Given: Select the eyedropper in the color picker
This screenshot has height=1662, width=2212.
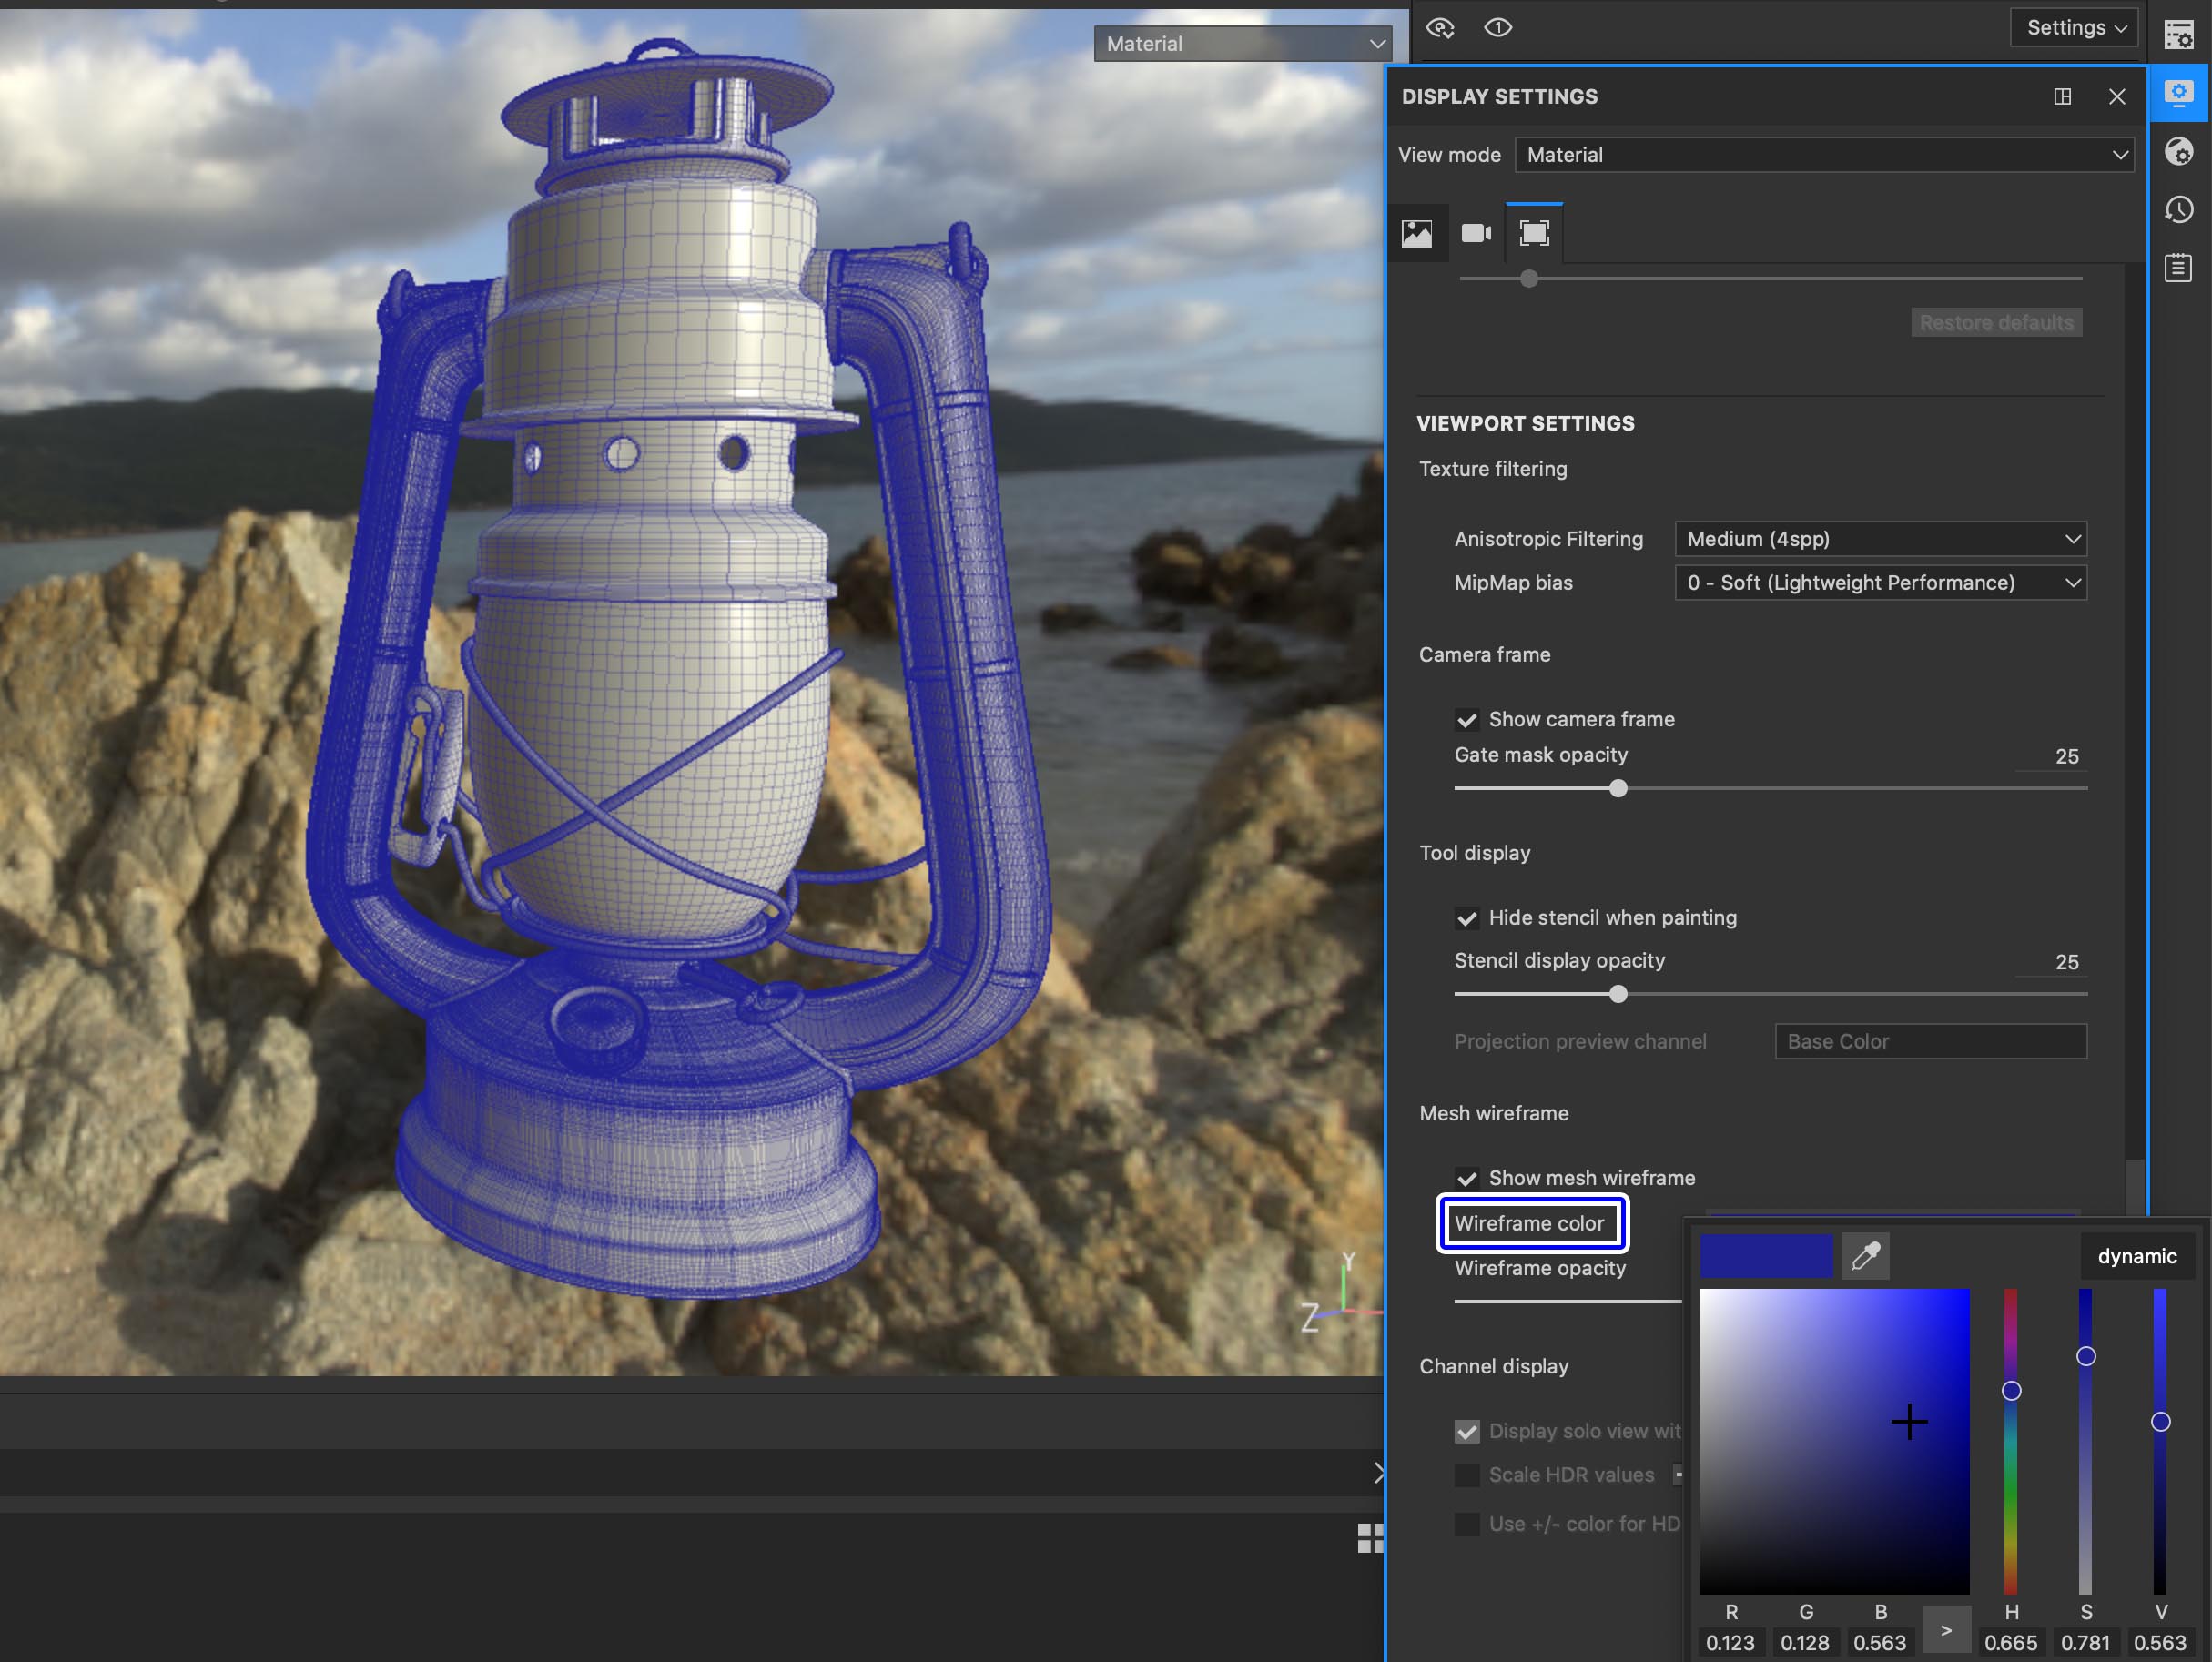Looking at the screenshot, I should pos(1866,1256).
